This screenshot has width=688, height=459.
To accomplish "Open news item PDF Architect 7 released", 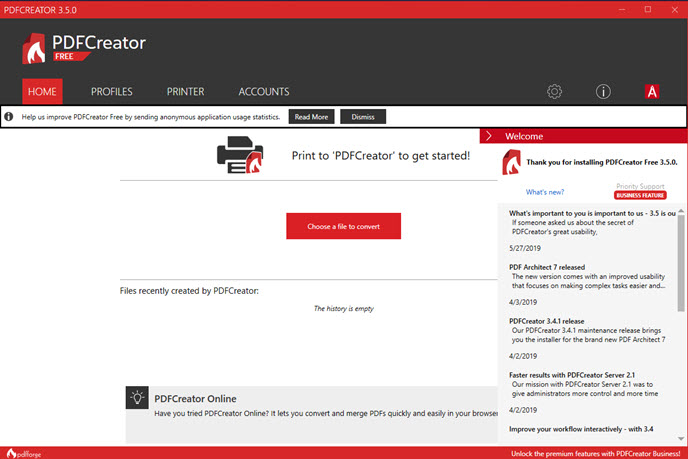I will (x=547, y=267).
